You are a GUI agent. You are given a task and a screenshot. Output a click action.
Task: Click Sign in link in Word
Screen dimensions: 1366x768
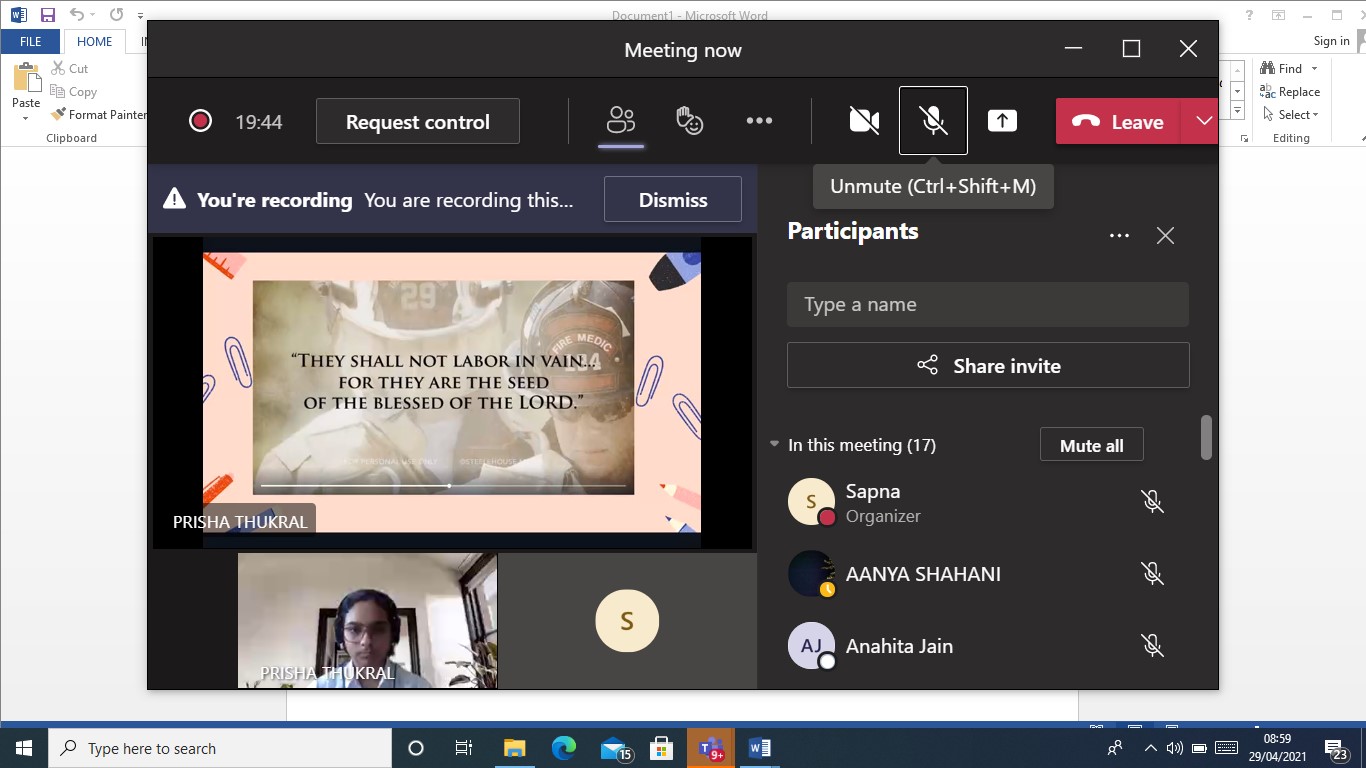pos(1331,41)
